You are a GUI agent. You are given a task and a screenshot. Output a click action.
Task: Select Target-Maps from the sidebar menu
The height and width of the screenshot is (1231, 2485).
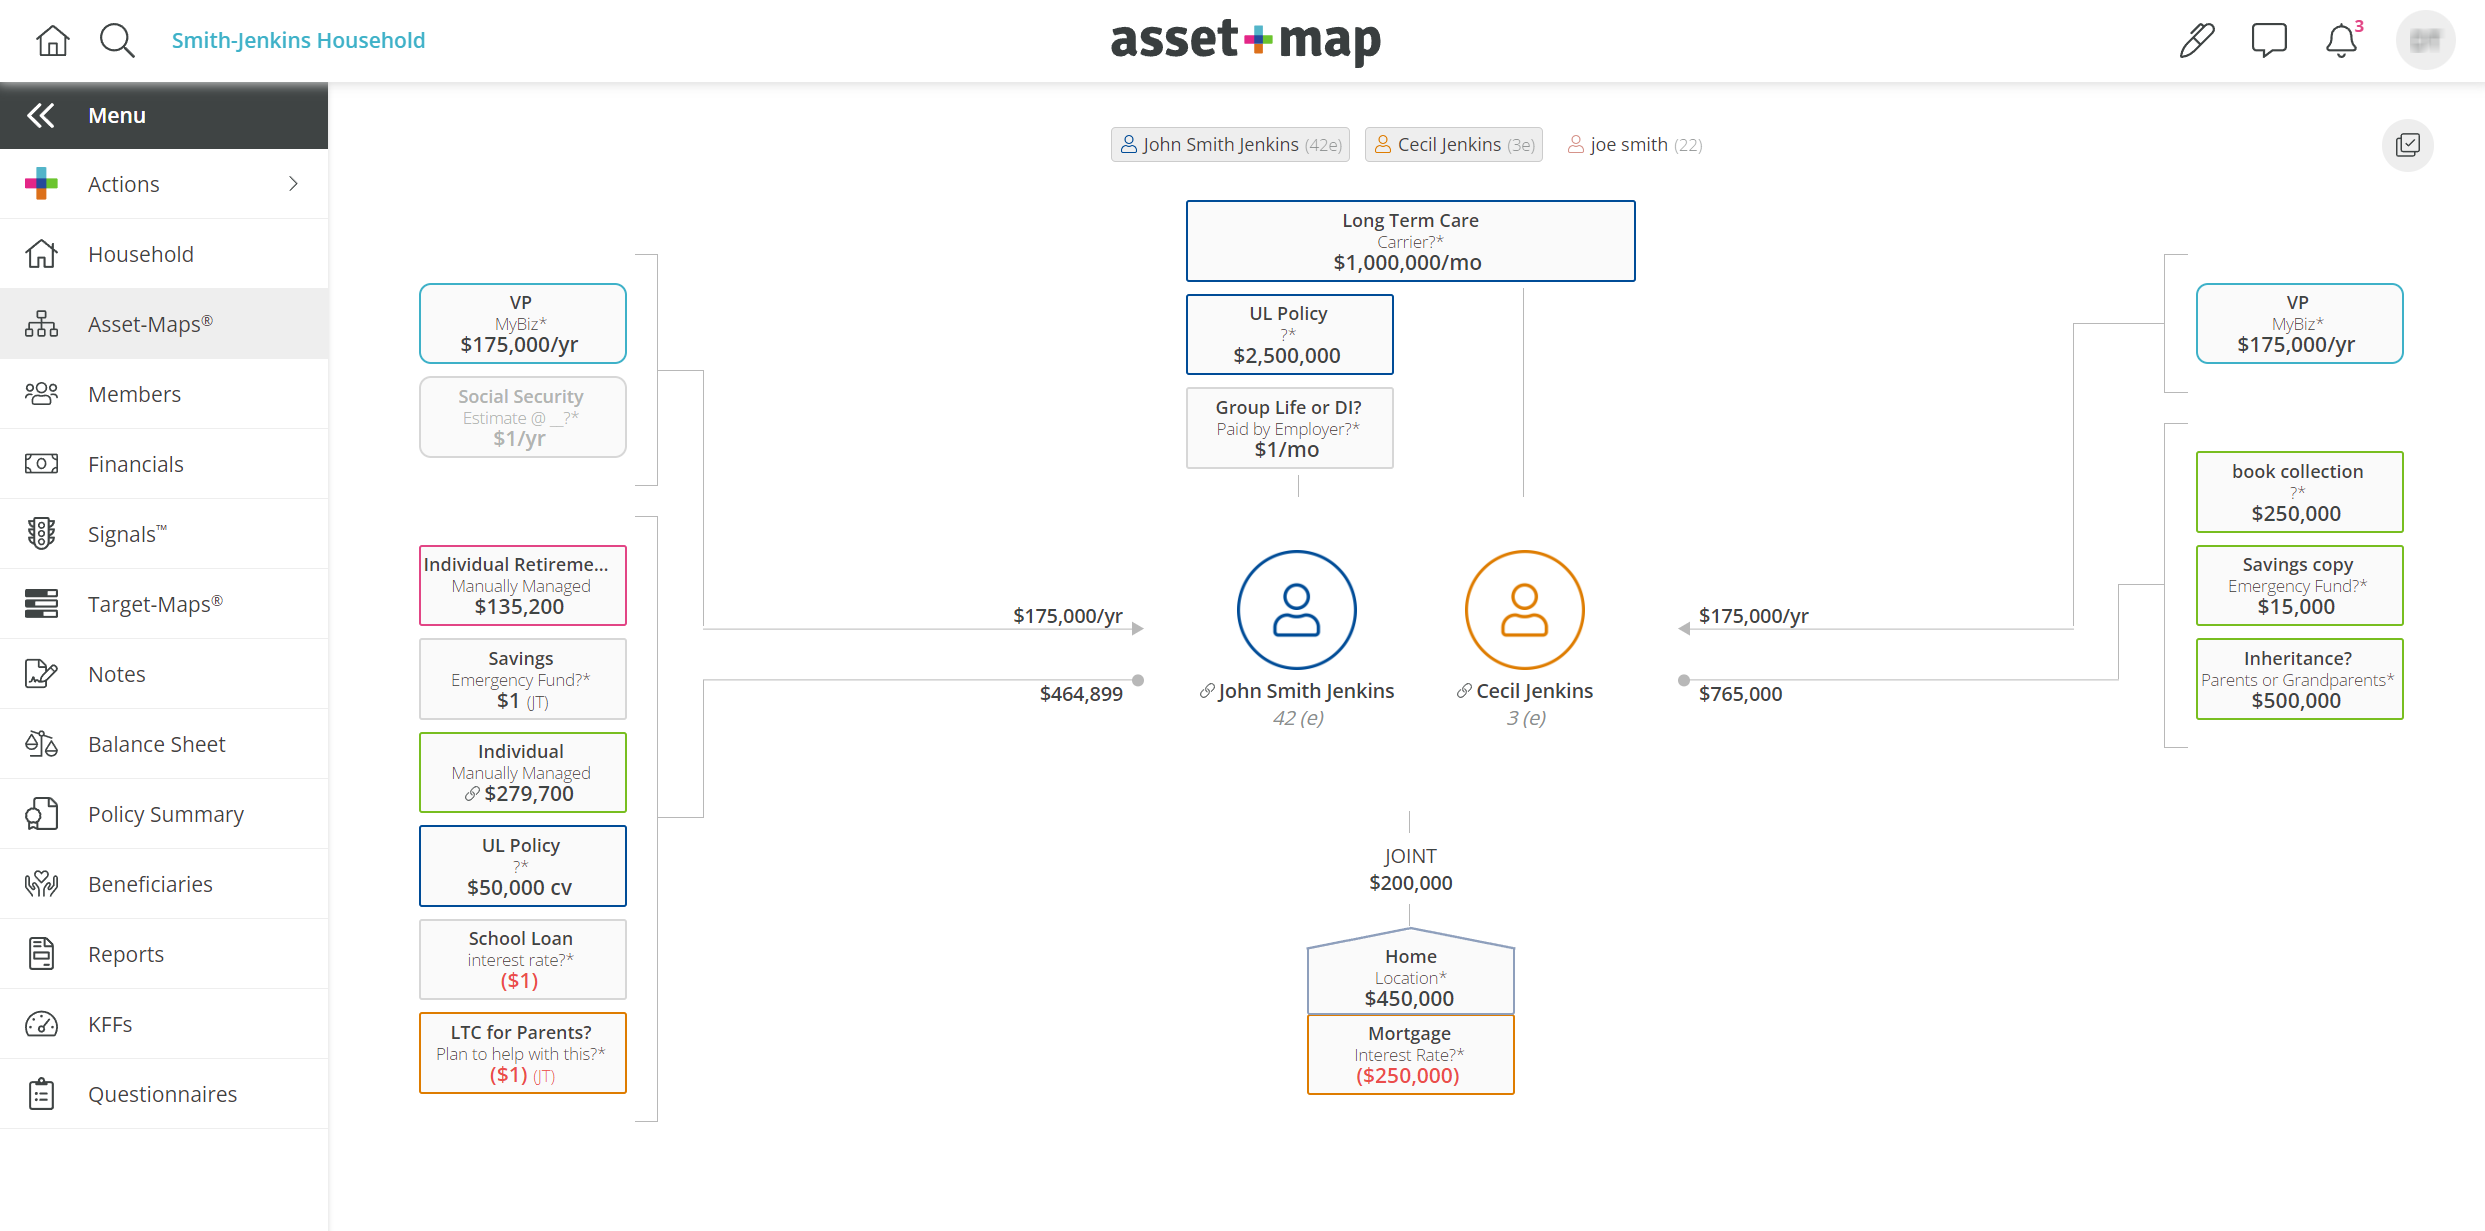[154, 603]
